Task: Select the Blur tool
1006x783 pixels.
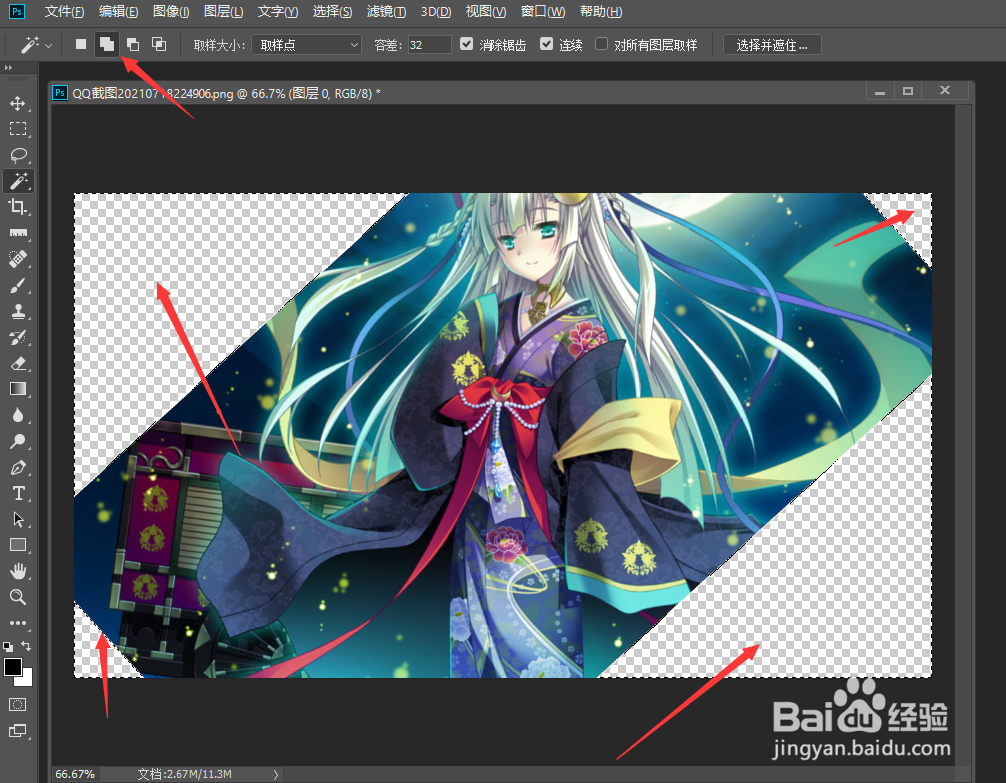Action: click(x=18, y=415)
